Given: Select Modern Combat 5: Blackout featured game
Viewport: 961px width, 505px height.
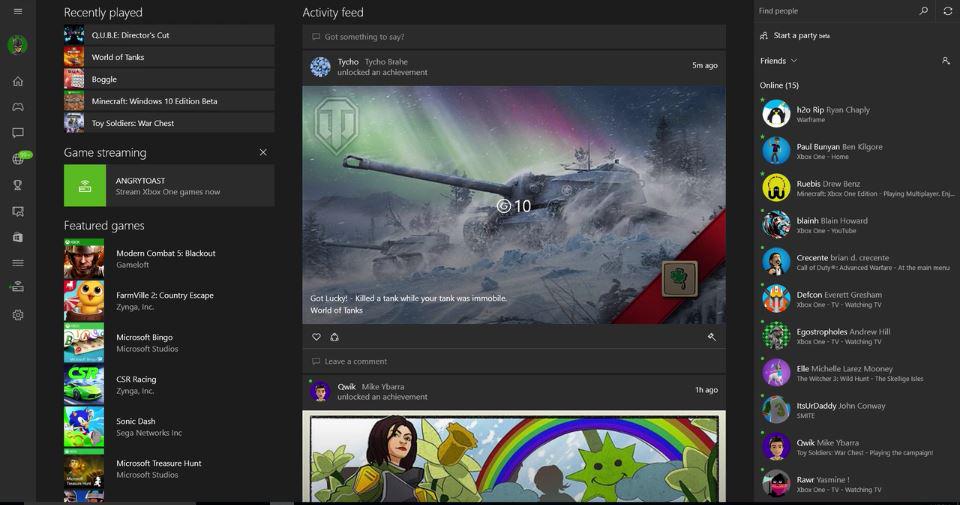Looking at the screenshot, I should 169,259.
